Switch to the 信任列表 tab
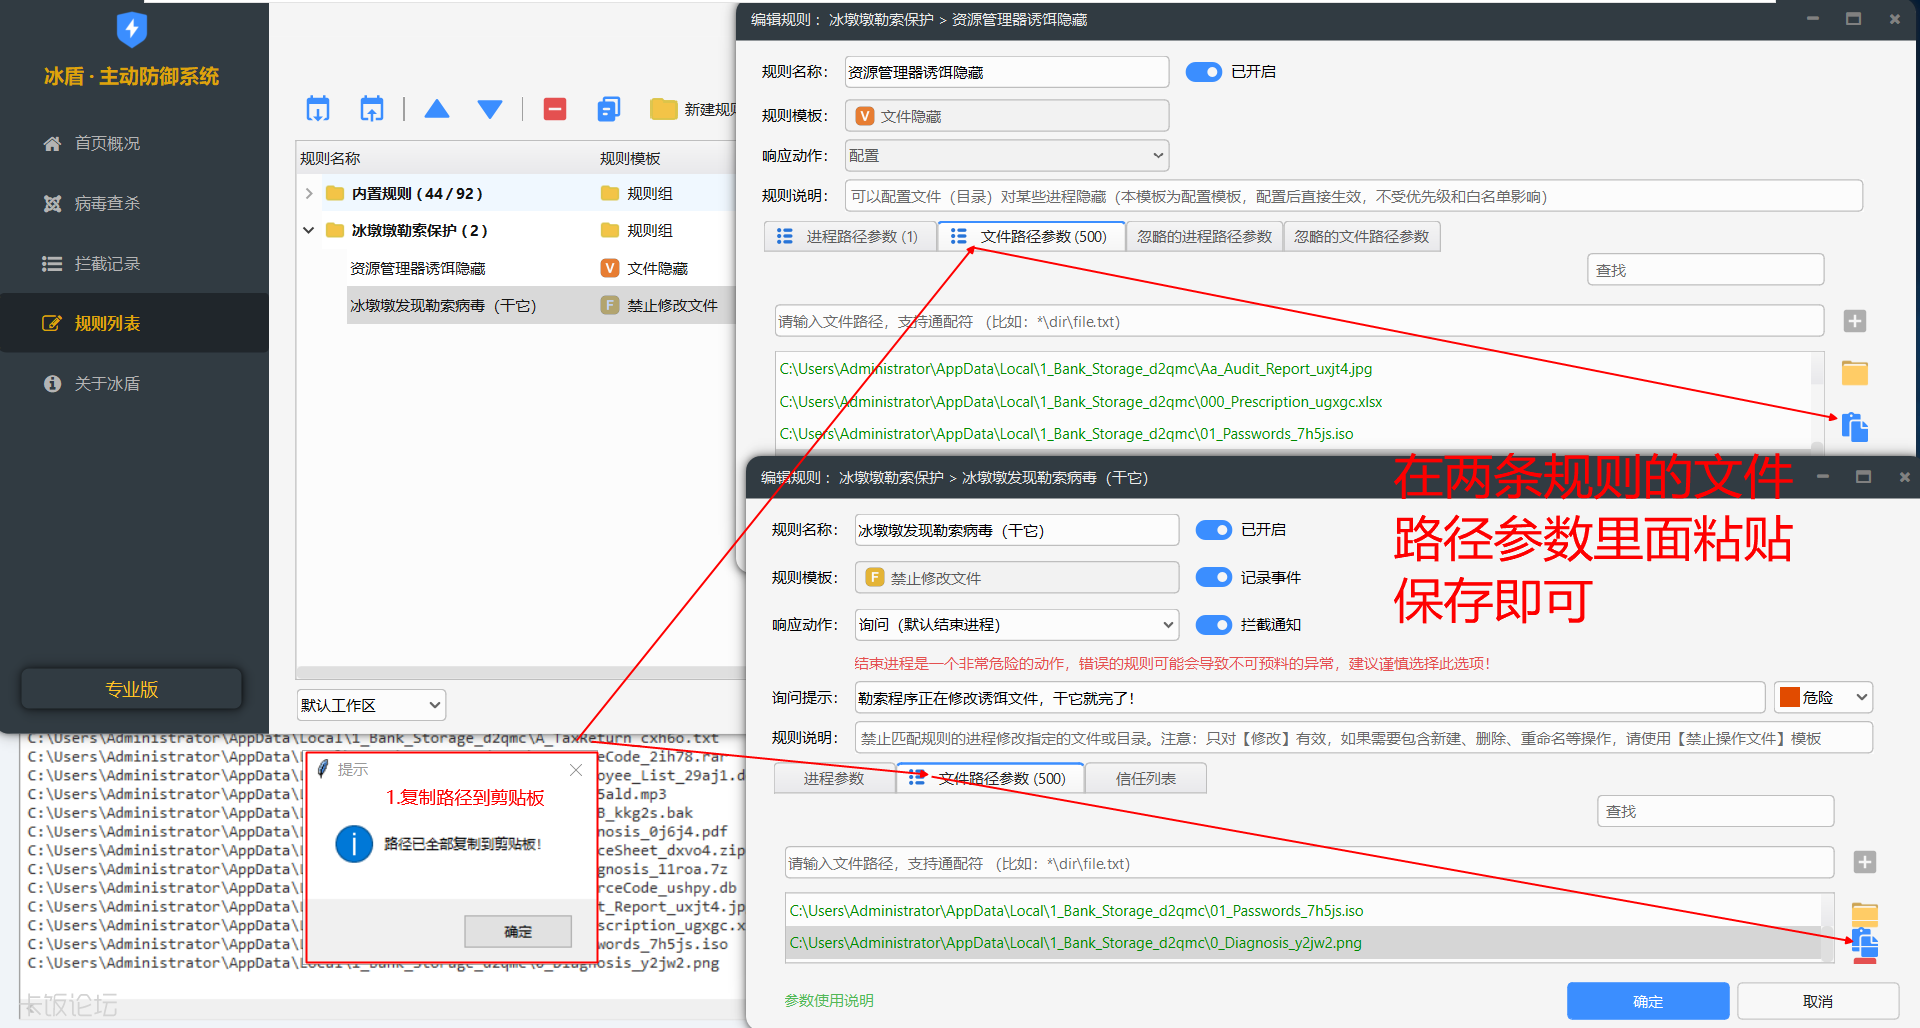Viewport: 1920px width, 1028px height. (1145, 779)
